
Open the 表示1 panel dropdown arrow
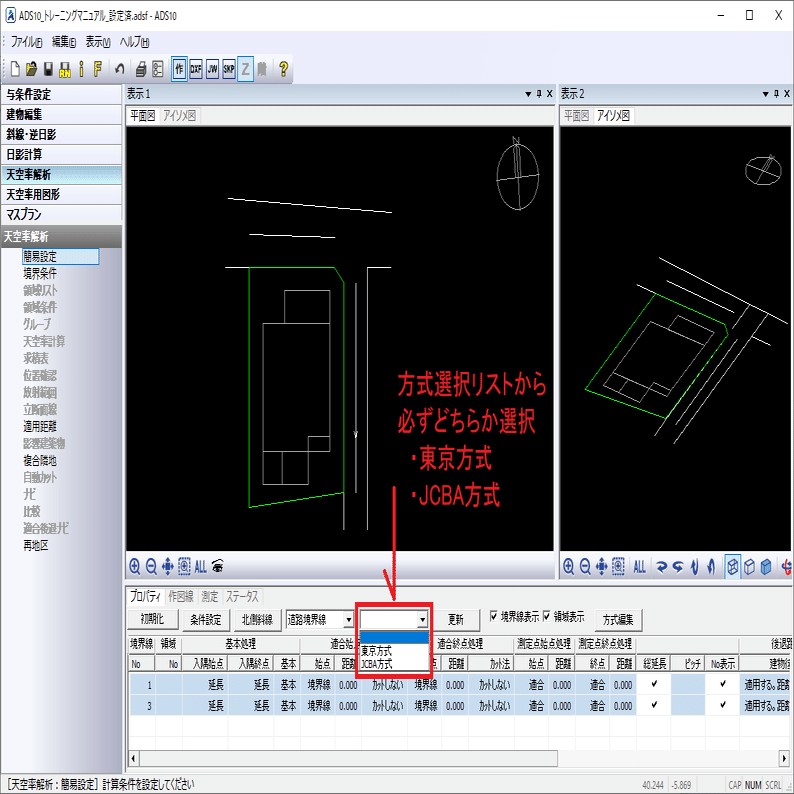click(528, 94)
